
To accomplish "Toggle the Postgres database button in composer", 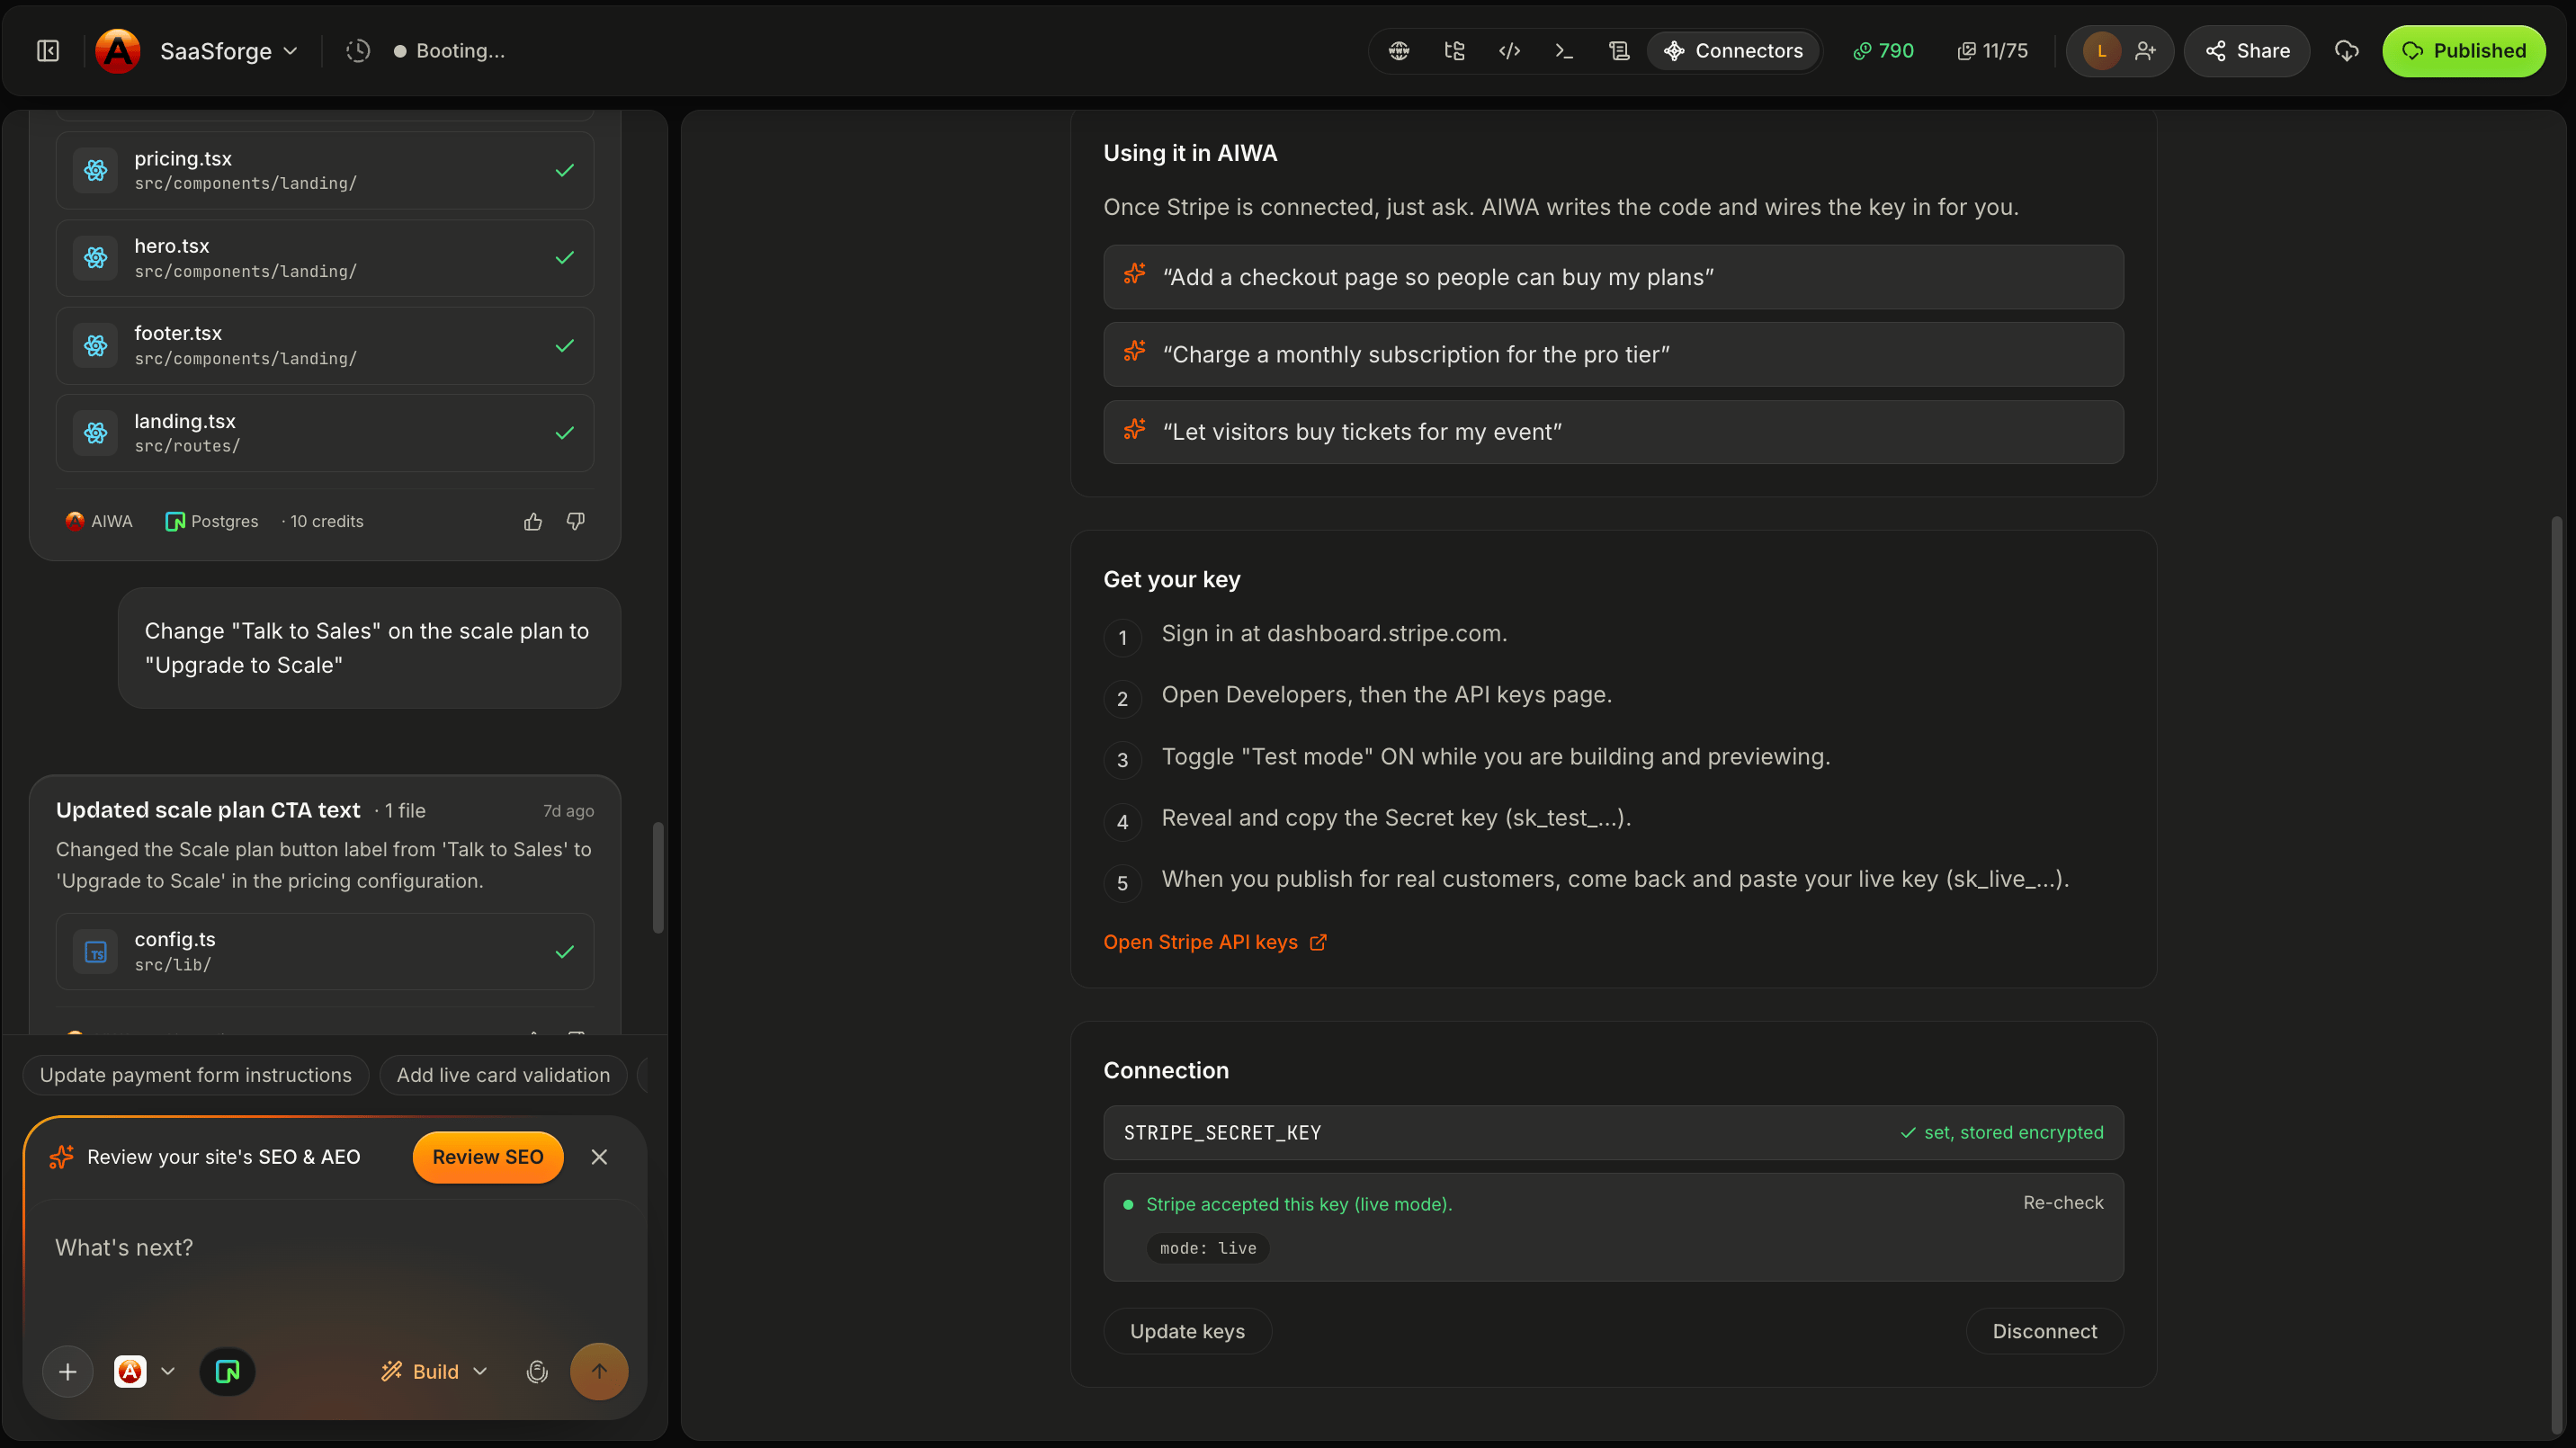I will click(x=228, y=1371).
